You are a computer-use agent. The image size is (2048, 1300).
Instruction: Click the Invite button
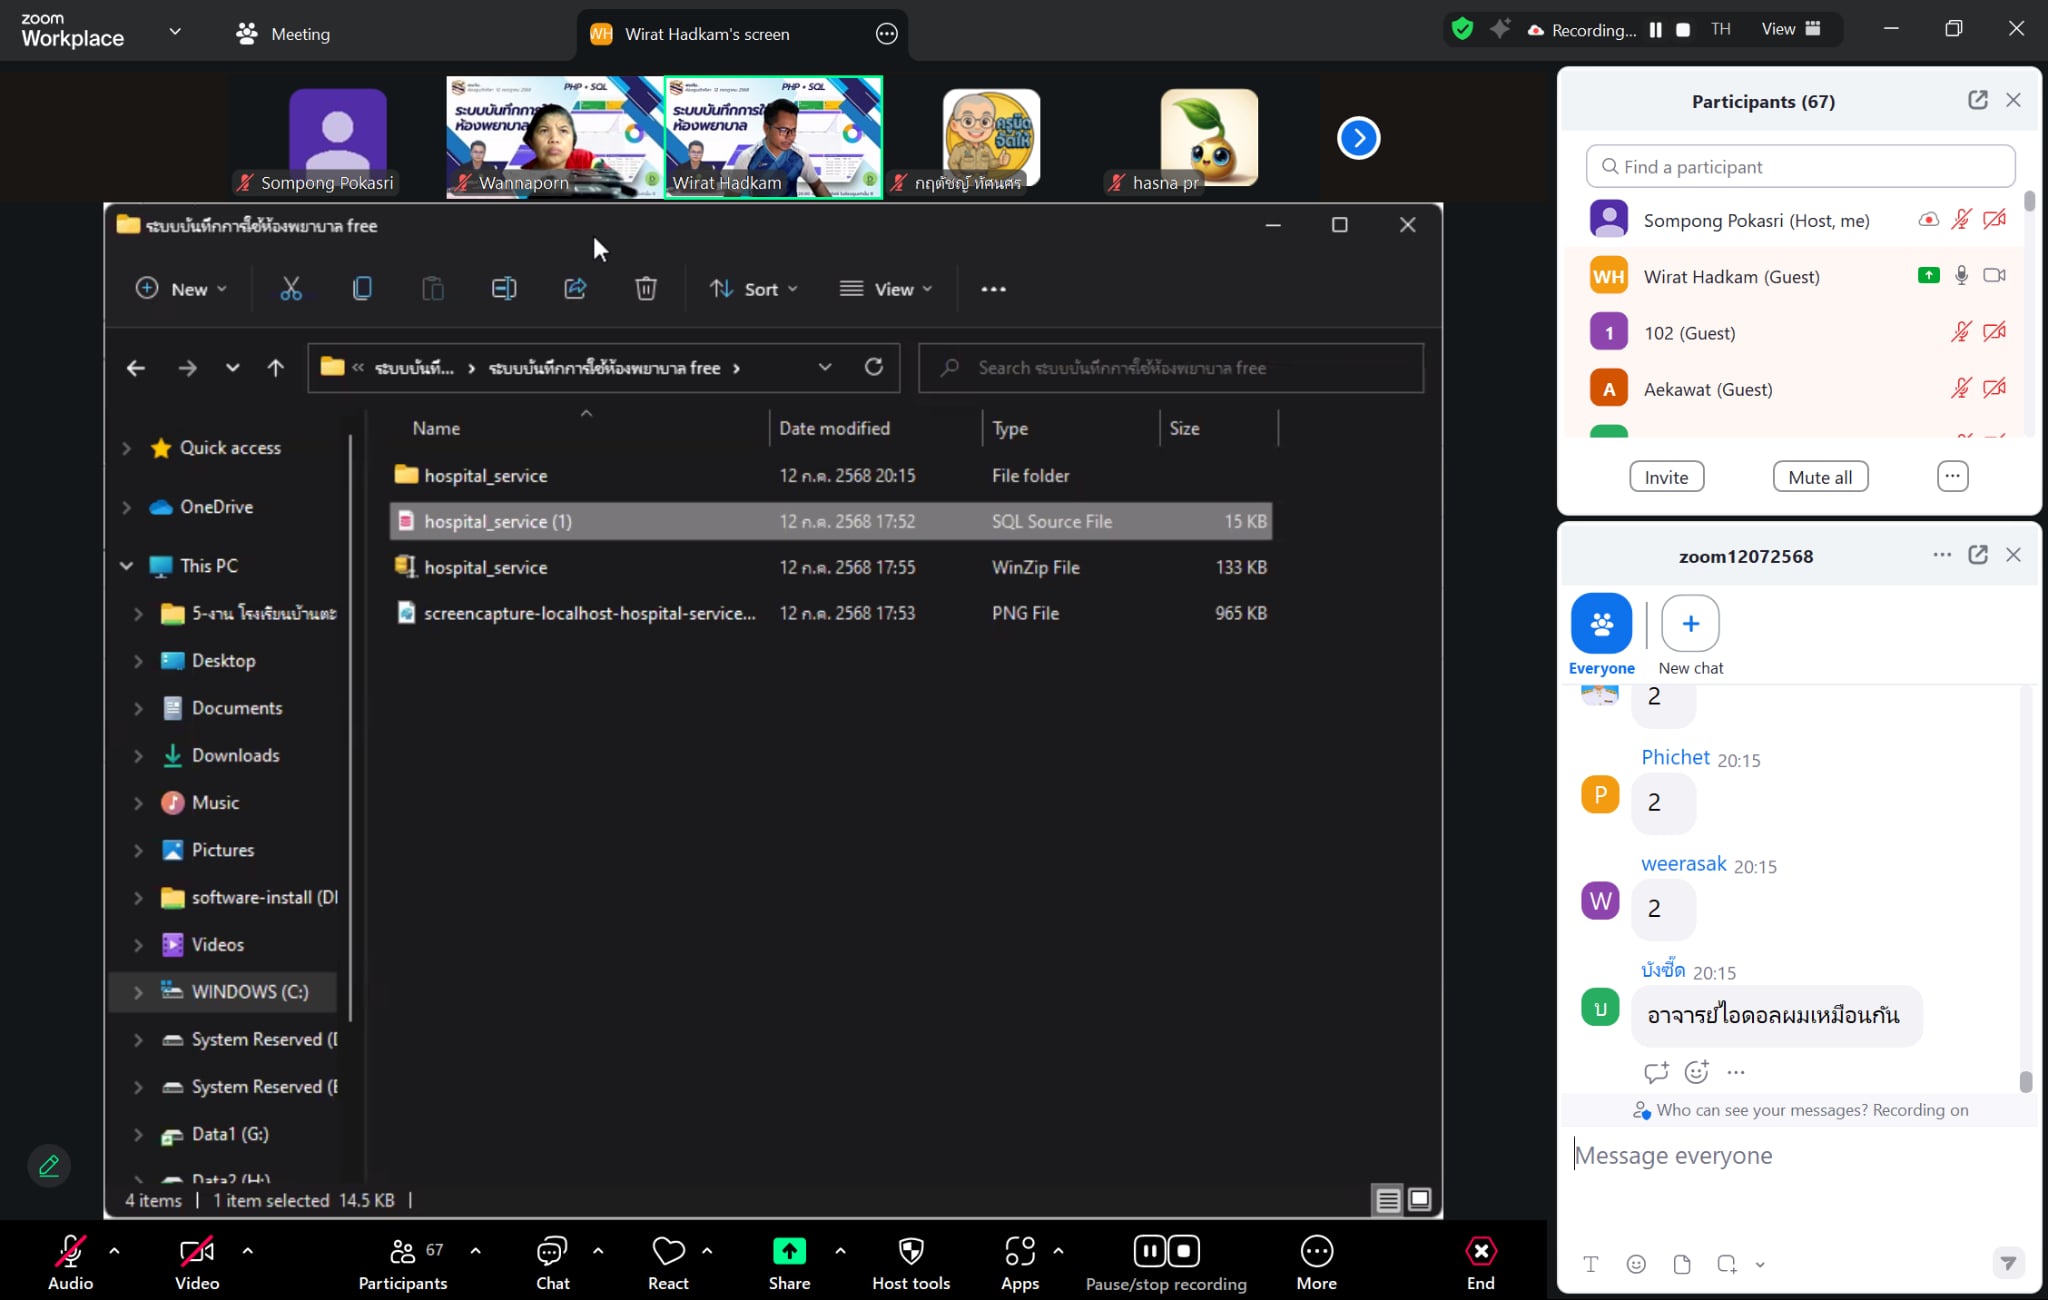[x=1666, y=477]
